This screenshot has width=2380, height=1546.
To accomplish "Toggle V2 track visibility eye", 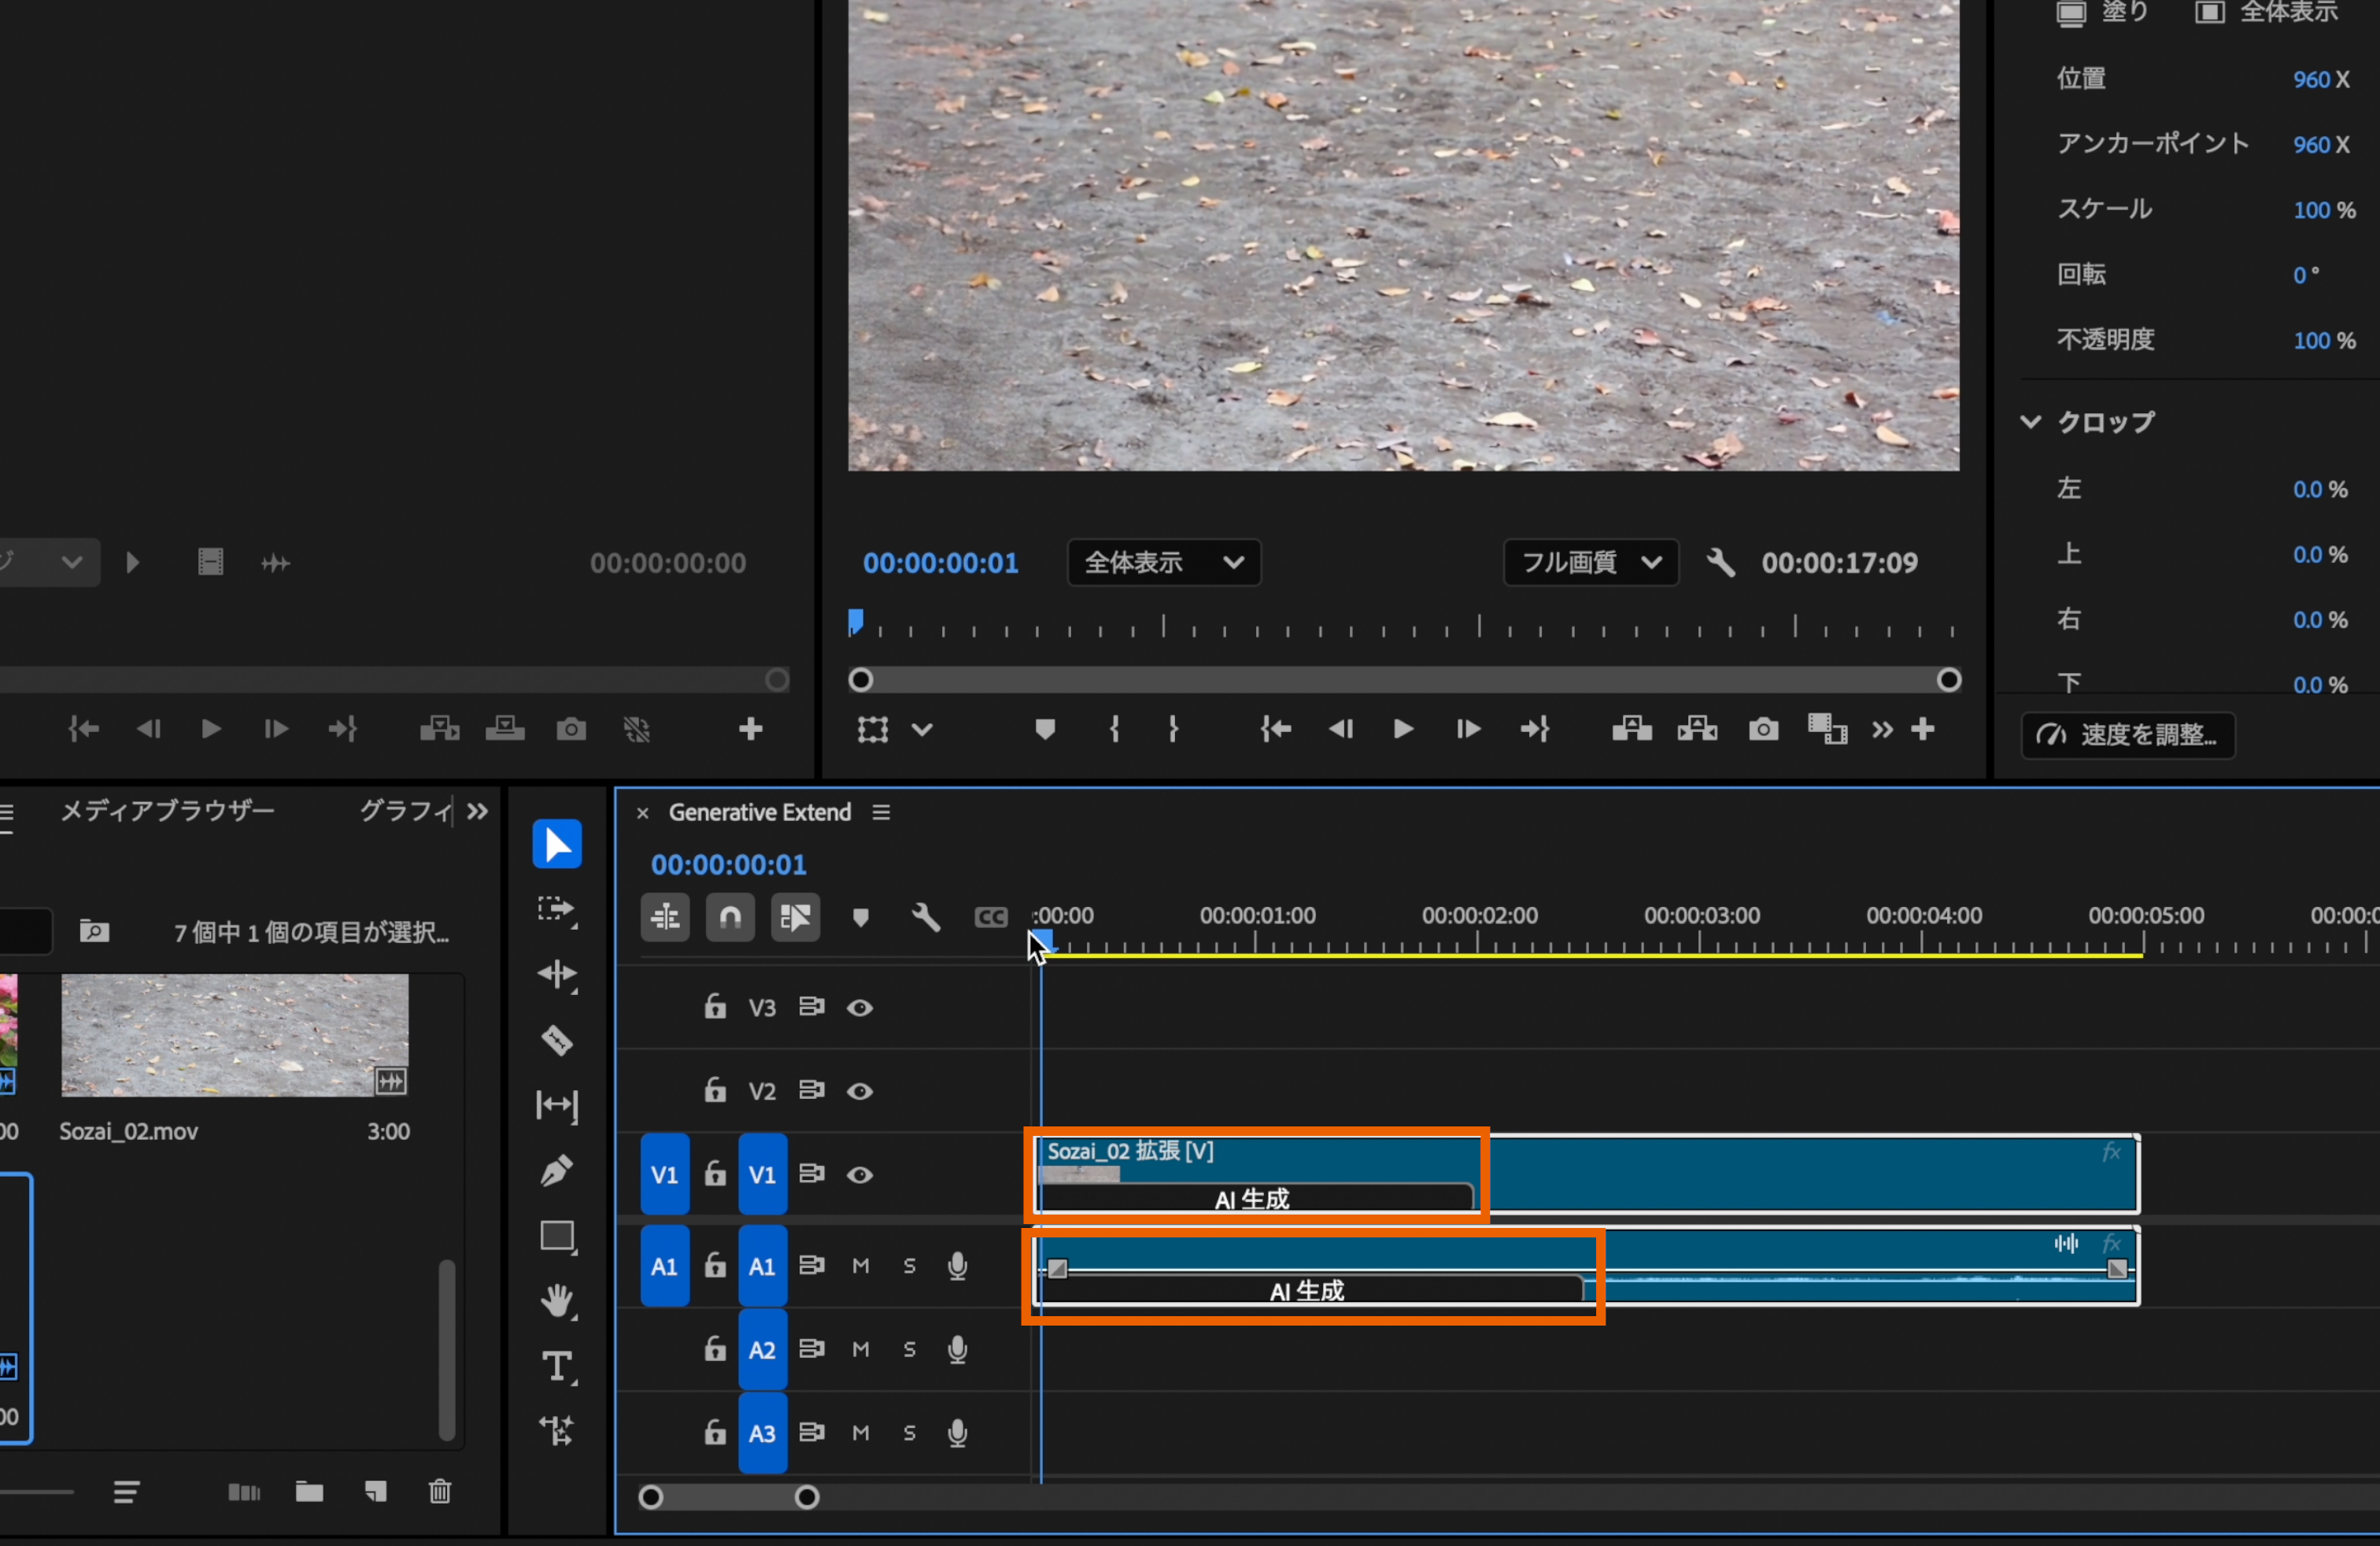I will 860,1091.
